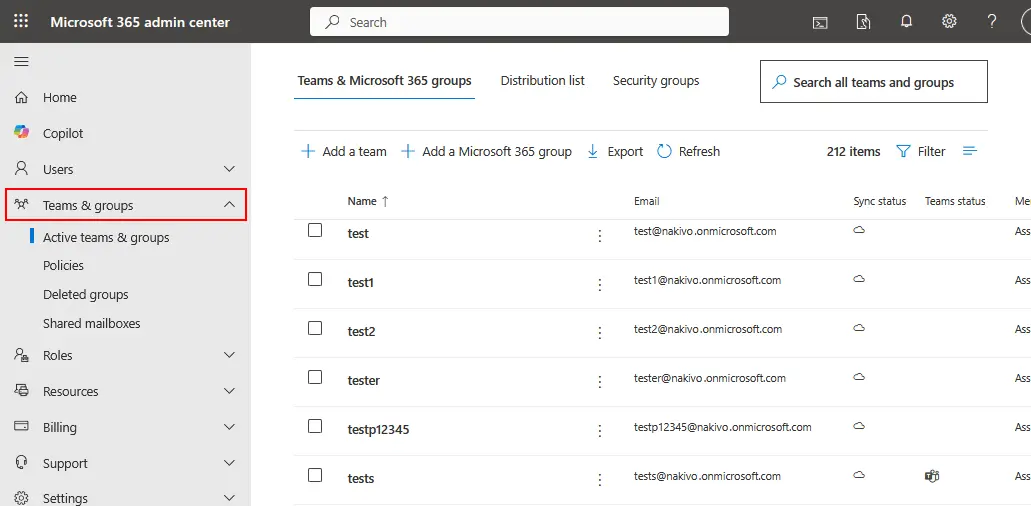Open the list view options icon
This screenshot has width=1031, height=506.
(x=970, y=151)
